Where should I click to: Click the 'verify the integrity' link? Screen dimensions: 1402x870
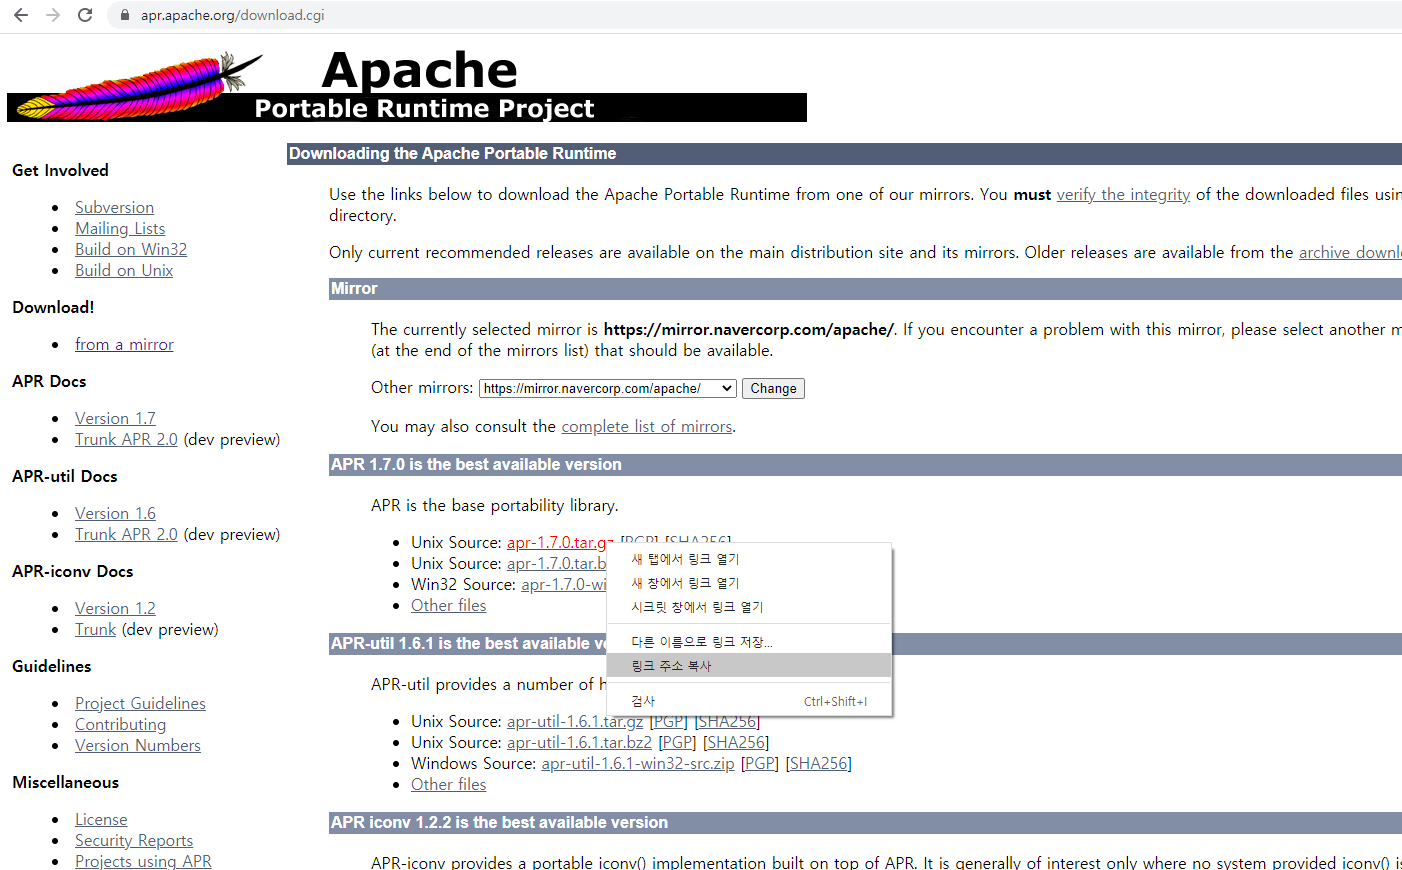pos(1123,194)
